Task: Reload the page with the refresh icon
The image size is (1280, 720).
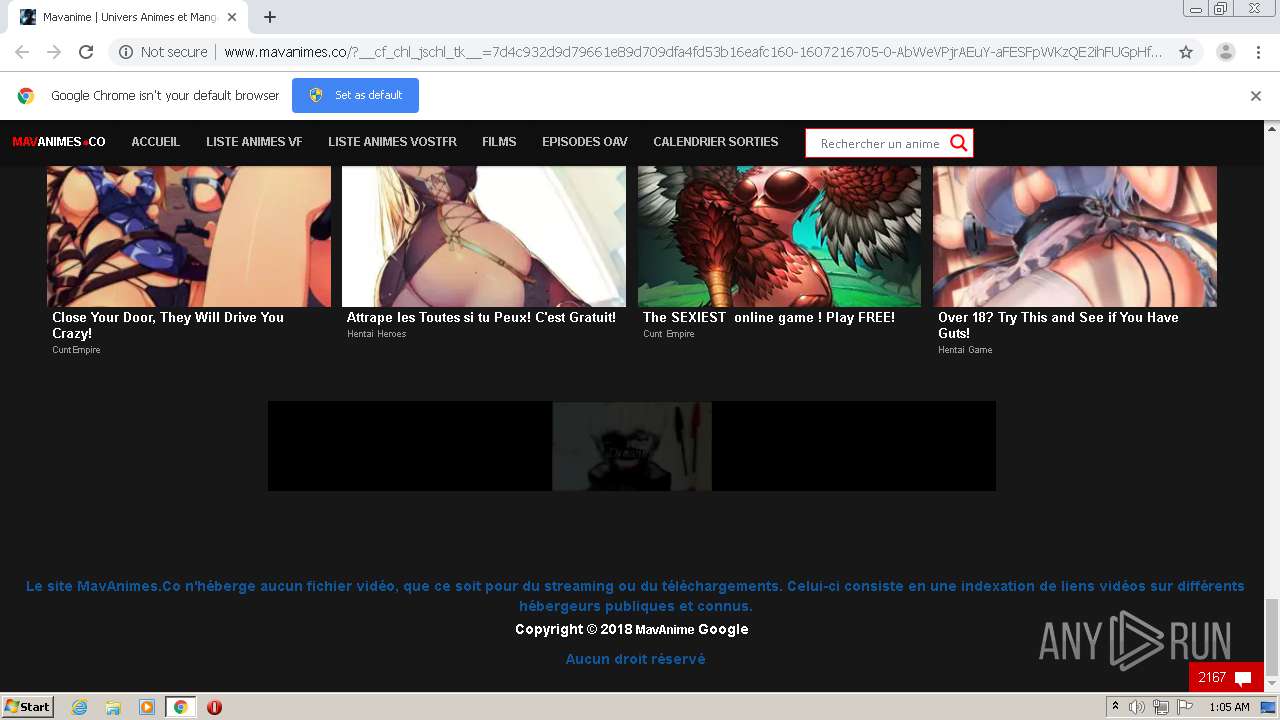Action: tap(86, 52)
